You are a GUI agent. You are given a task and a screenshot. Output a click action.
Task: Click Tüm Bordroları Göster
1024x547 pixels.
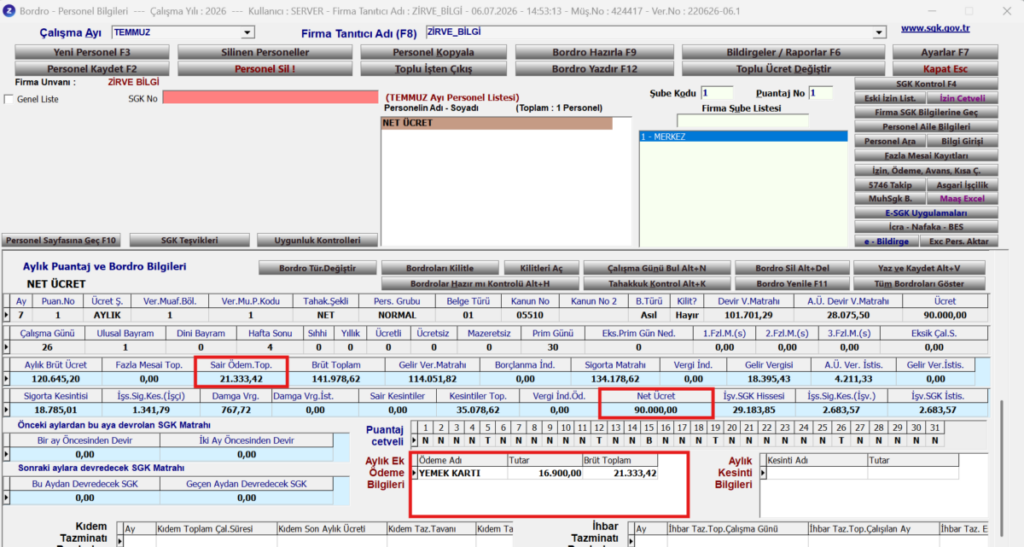[x=919, y=284]
